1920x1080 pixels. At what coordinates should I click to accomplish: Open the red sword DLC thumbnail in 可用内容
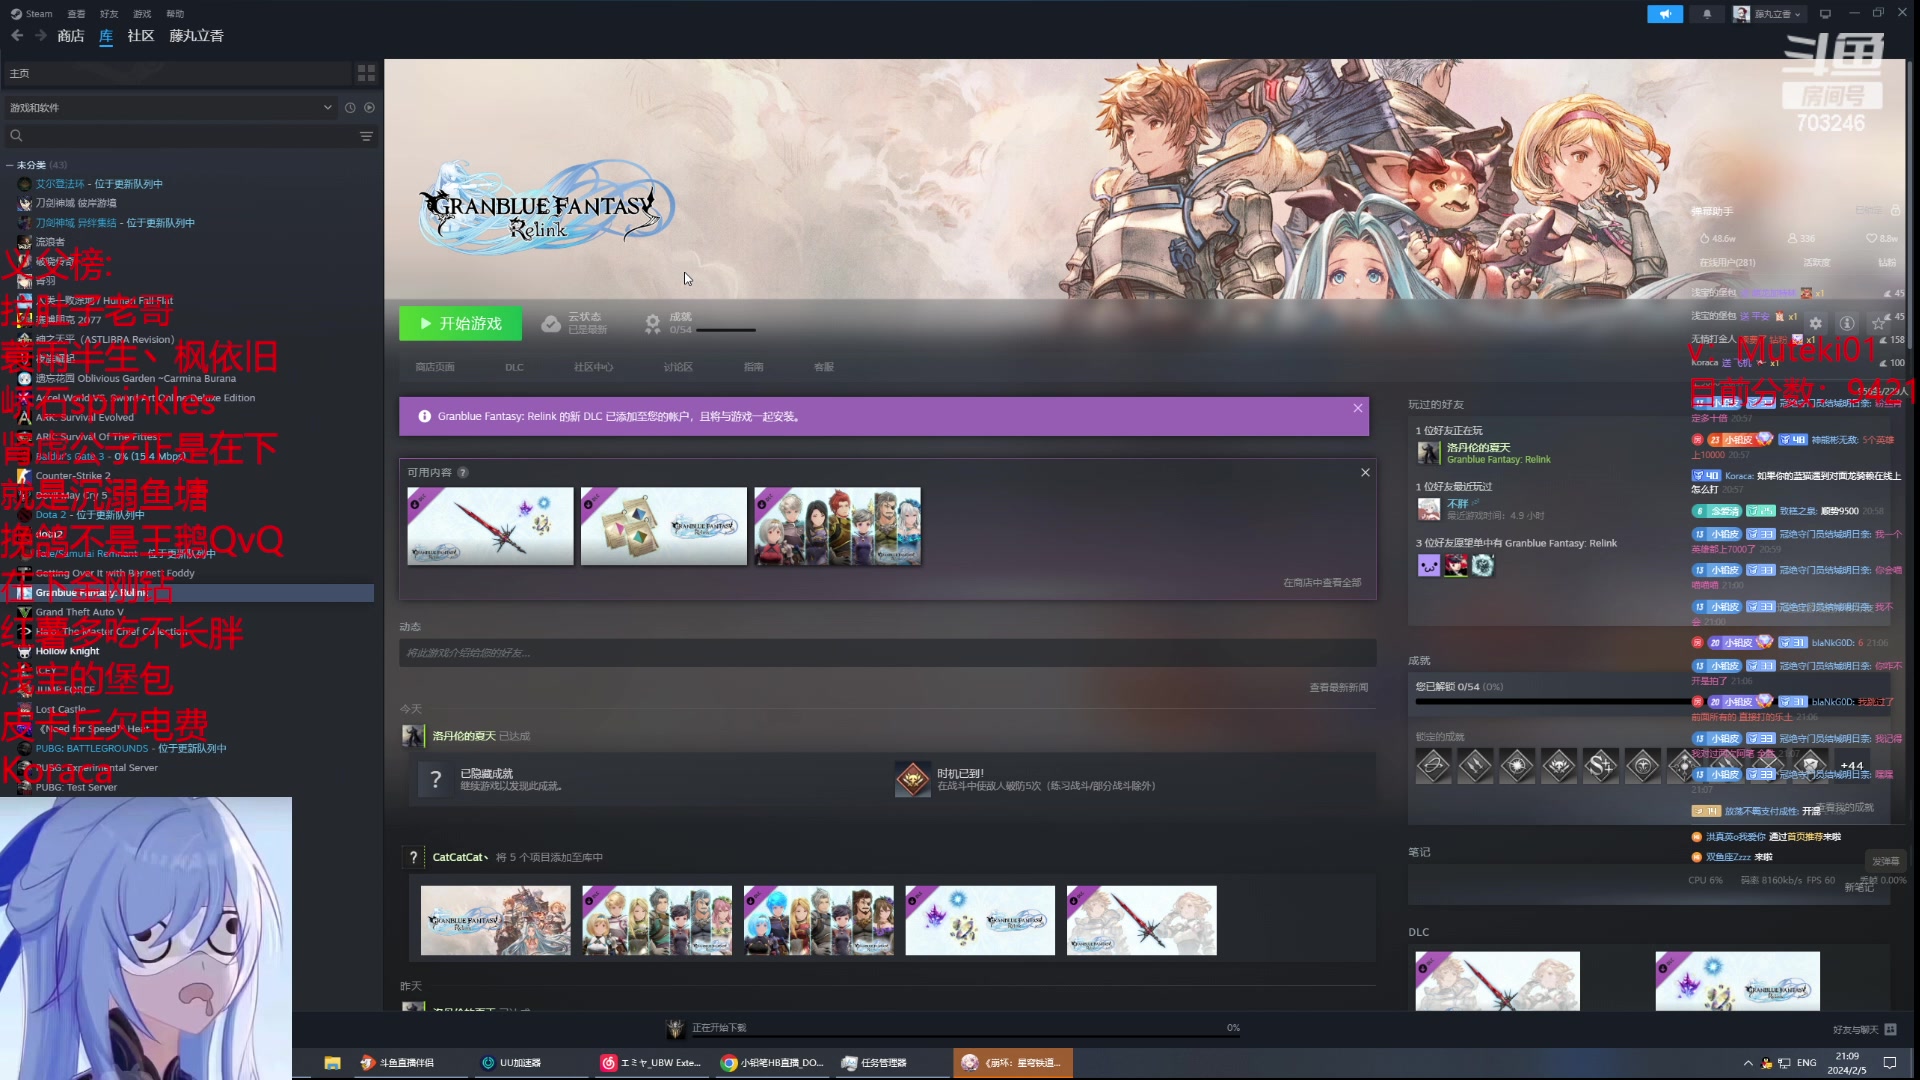[x=490, y=527]
